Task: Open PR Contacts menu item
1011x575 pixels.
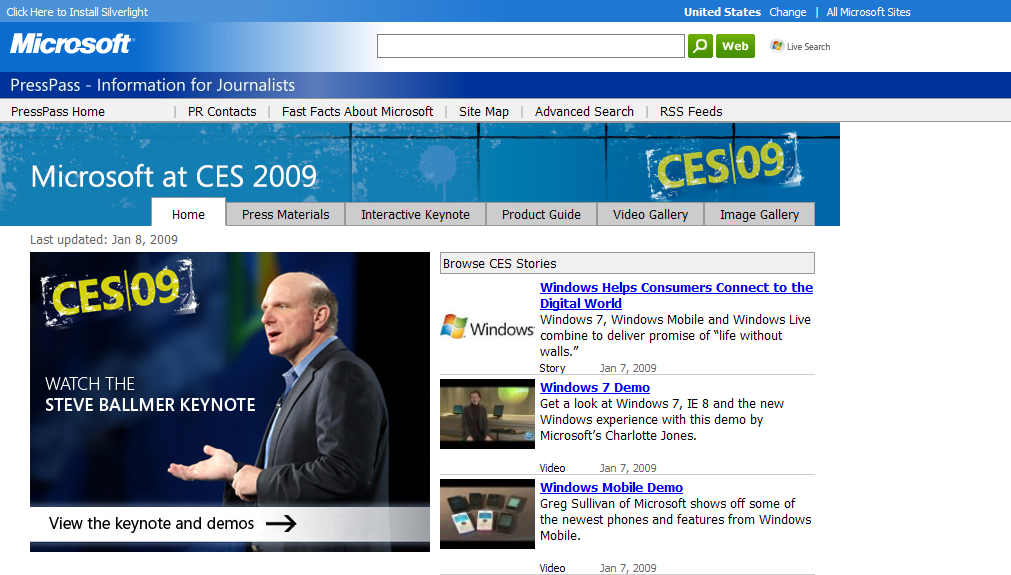Action: [222, 112]
